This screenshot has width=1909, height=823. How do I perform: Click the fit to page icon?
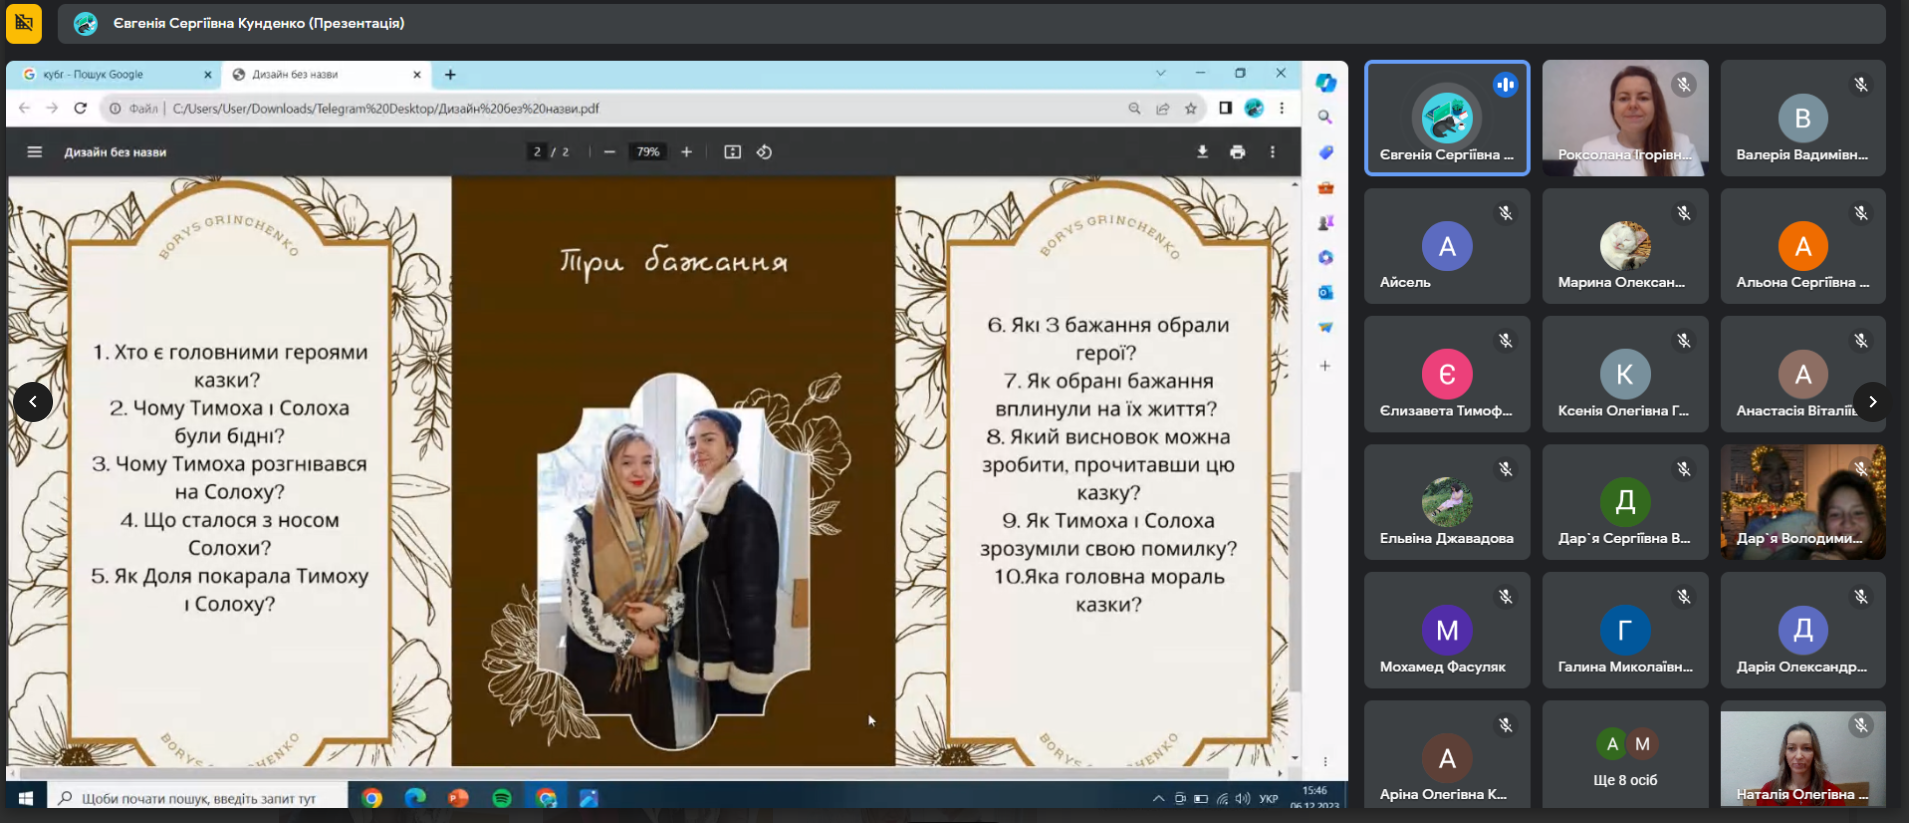coord(732,152)
